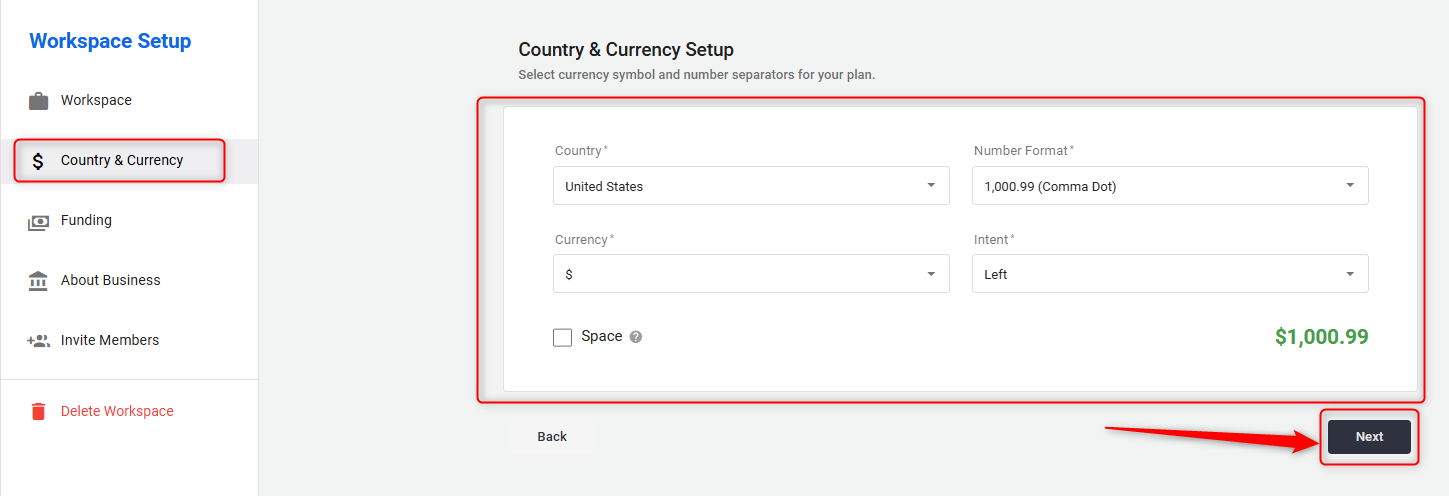Click the Funding money icon
The width and height of the screenshot is (1449, 496).
[38, 221]
